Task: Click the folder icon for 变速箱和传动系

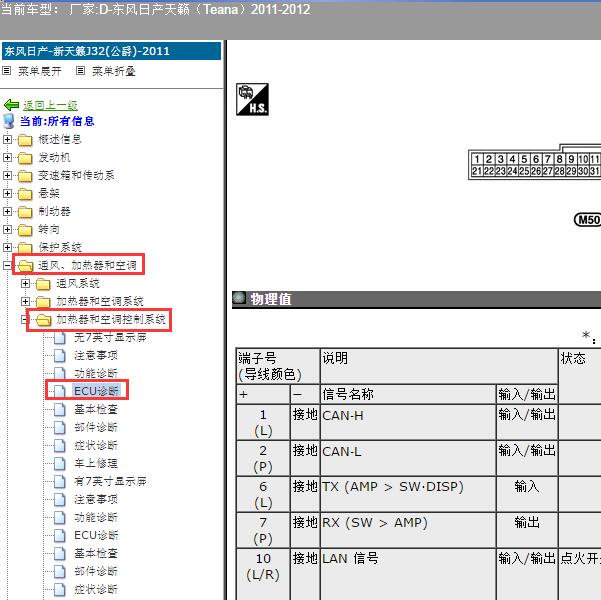Action: point(25,176)
